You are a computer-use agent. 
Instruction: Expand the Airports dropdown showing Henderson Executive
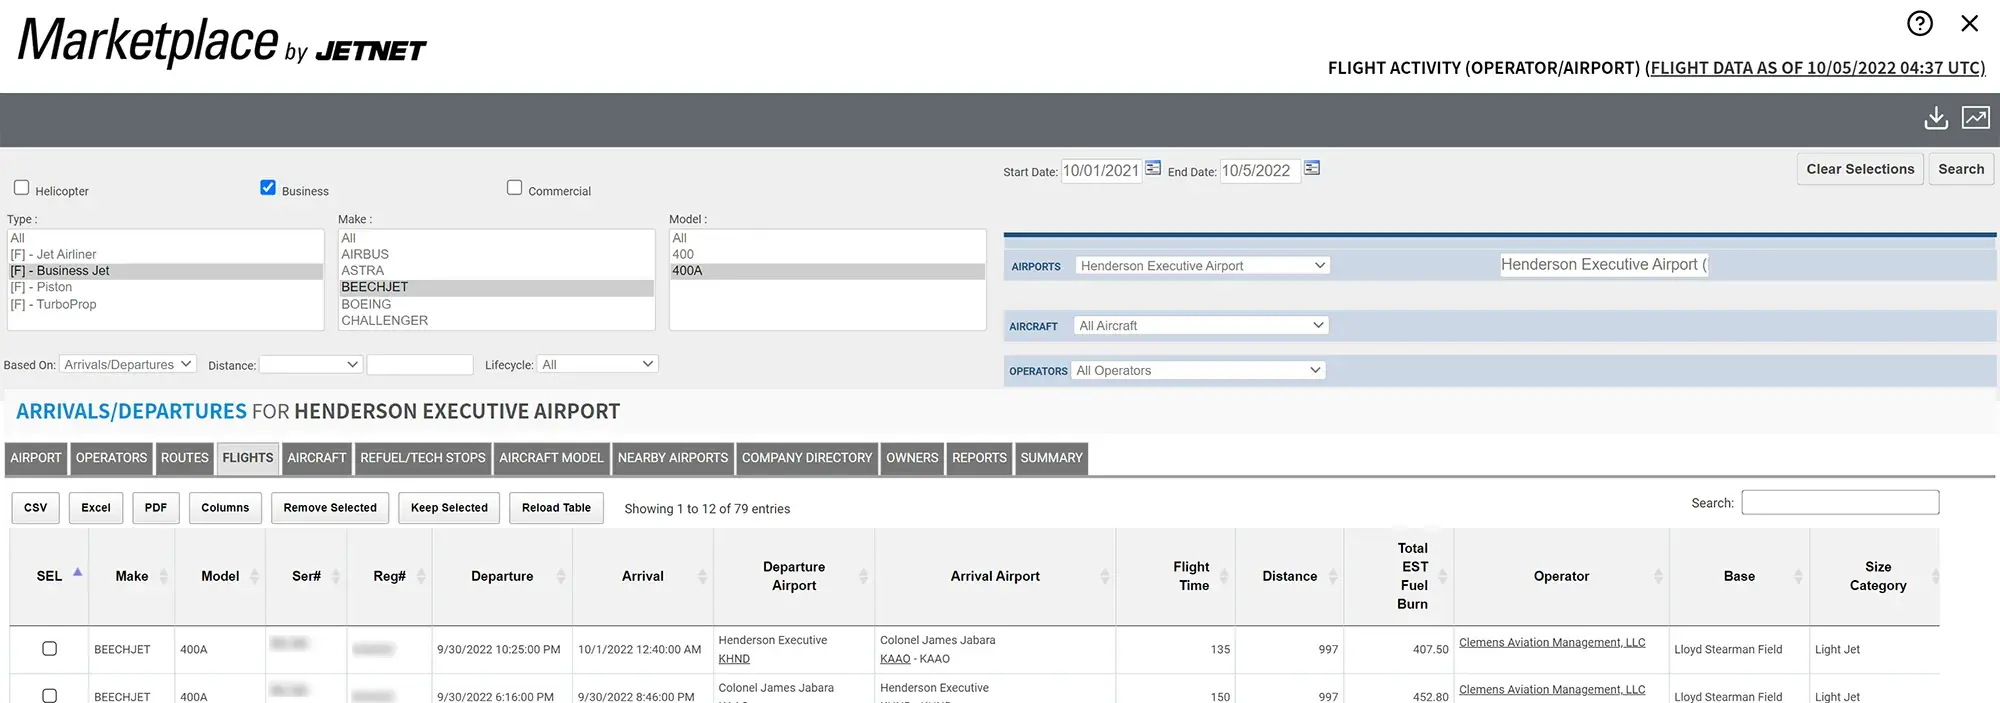tap(1202, 266)
